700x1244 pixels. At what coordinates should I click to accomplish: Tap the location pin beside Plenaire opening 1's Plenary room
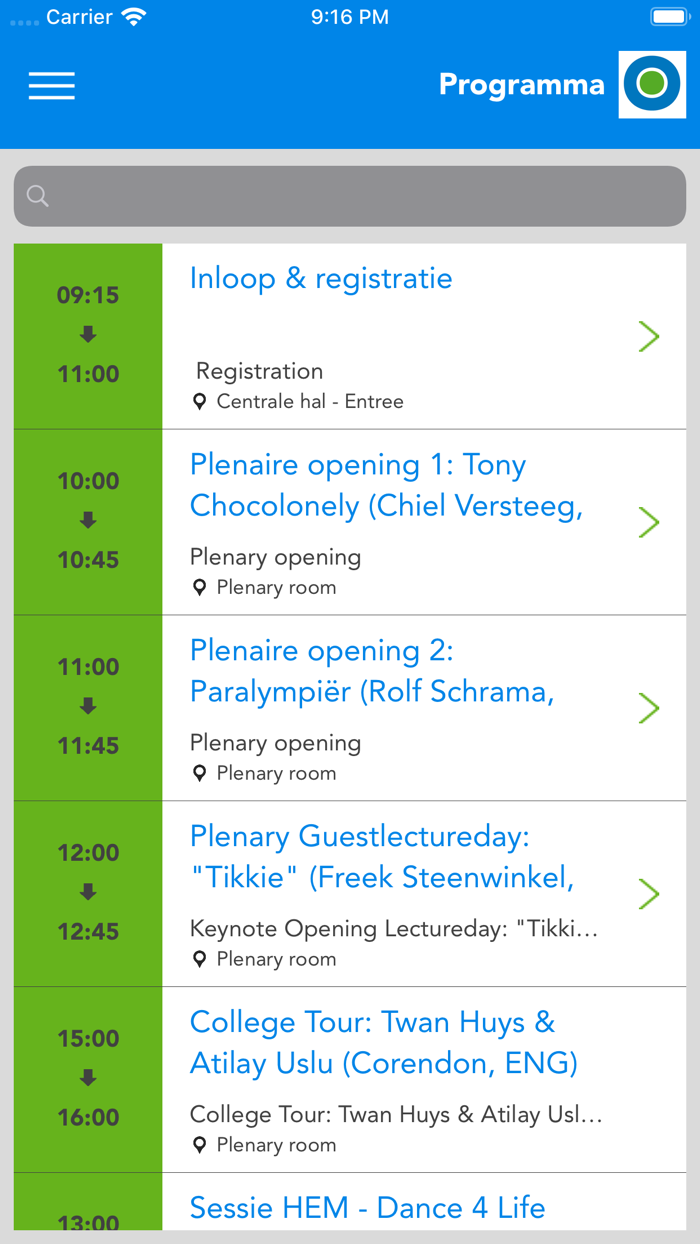[x=199, y=587]
